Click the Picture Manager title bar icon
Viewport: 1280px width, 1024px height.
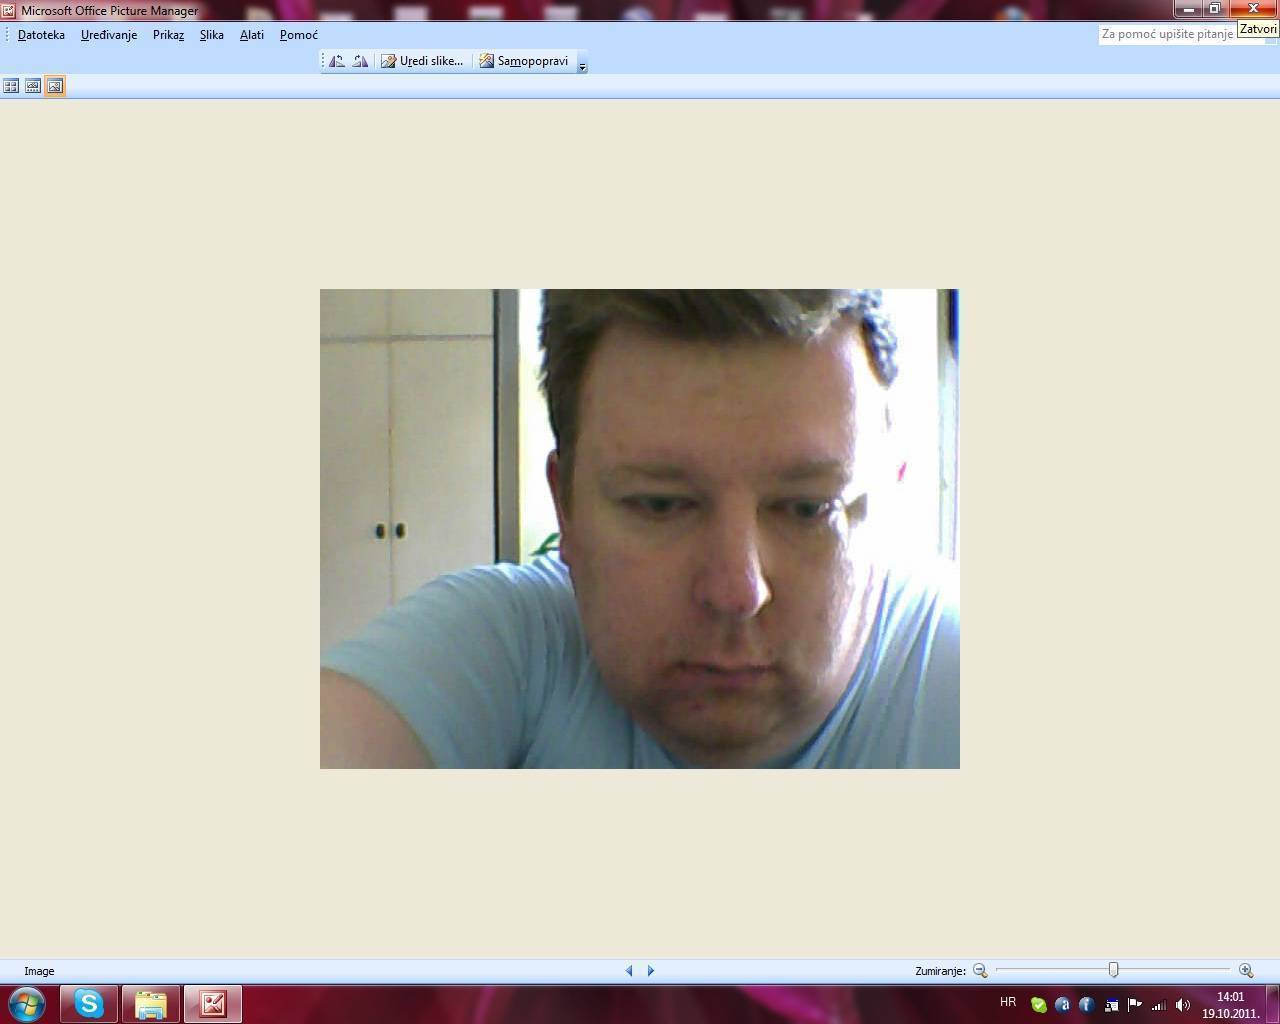coord(8,11)
